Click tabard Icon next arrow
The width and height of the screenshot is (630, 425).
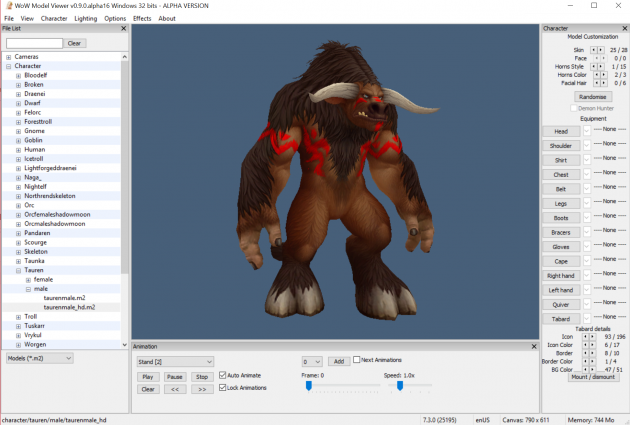coord(593,337)
